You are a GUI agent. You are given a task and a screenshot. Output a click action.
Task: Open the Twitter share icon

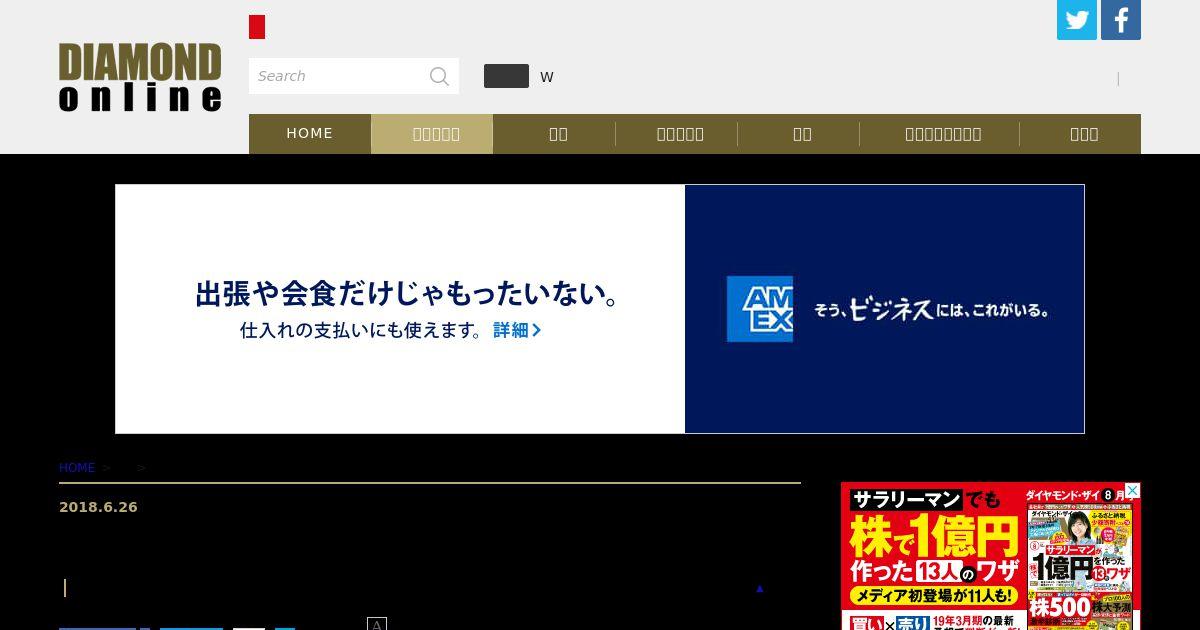tap(1077, 20)
